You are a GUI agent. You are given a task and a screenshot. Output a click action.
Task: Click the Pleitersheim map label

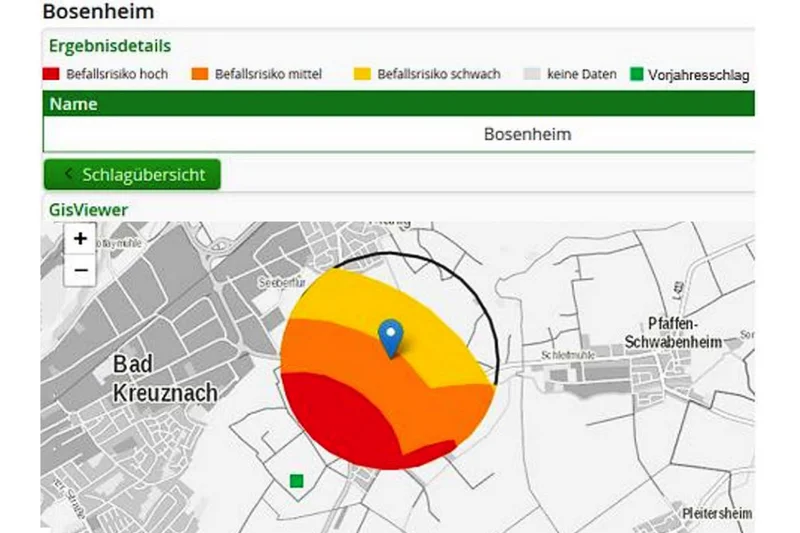click(717, 513)
